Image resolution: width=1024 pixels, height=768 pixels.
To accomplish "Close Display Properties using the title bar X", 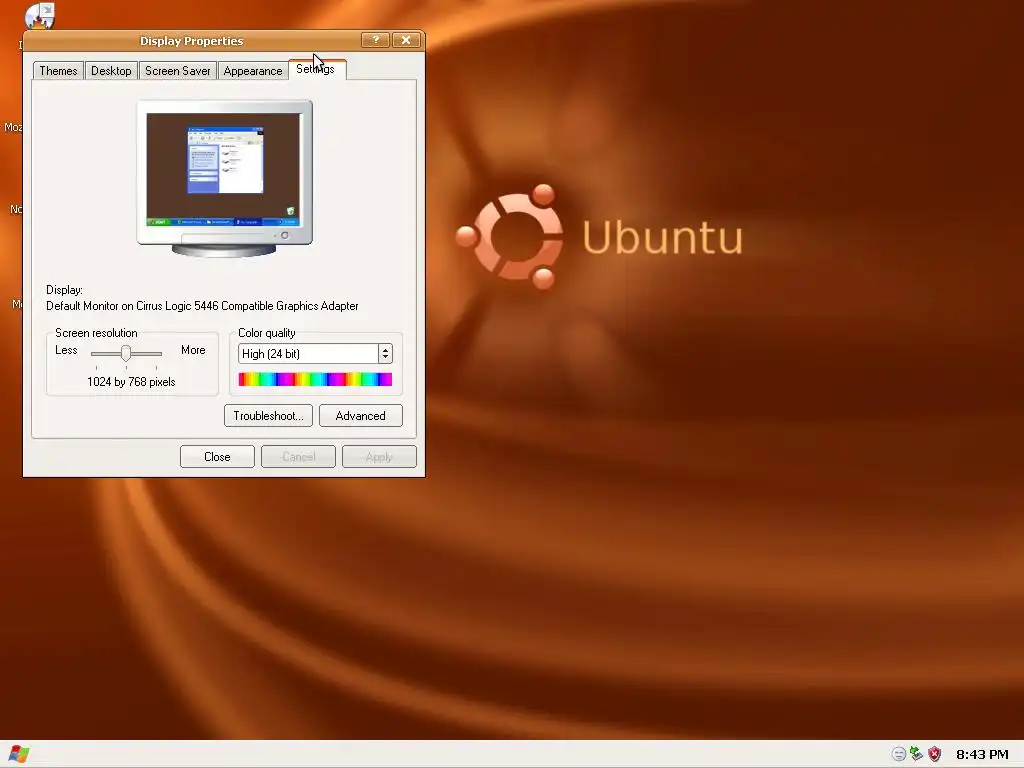I will click(406, 40).
